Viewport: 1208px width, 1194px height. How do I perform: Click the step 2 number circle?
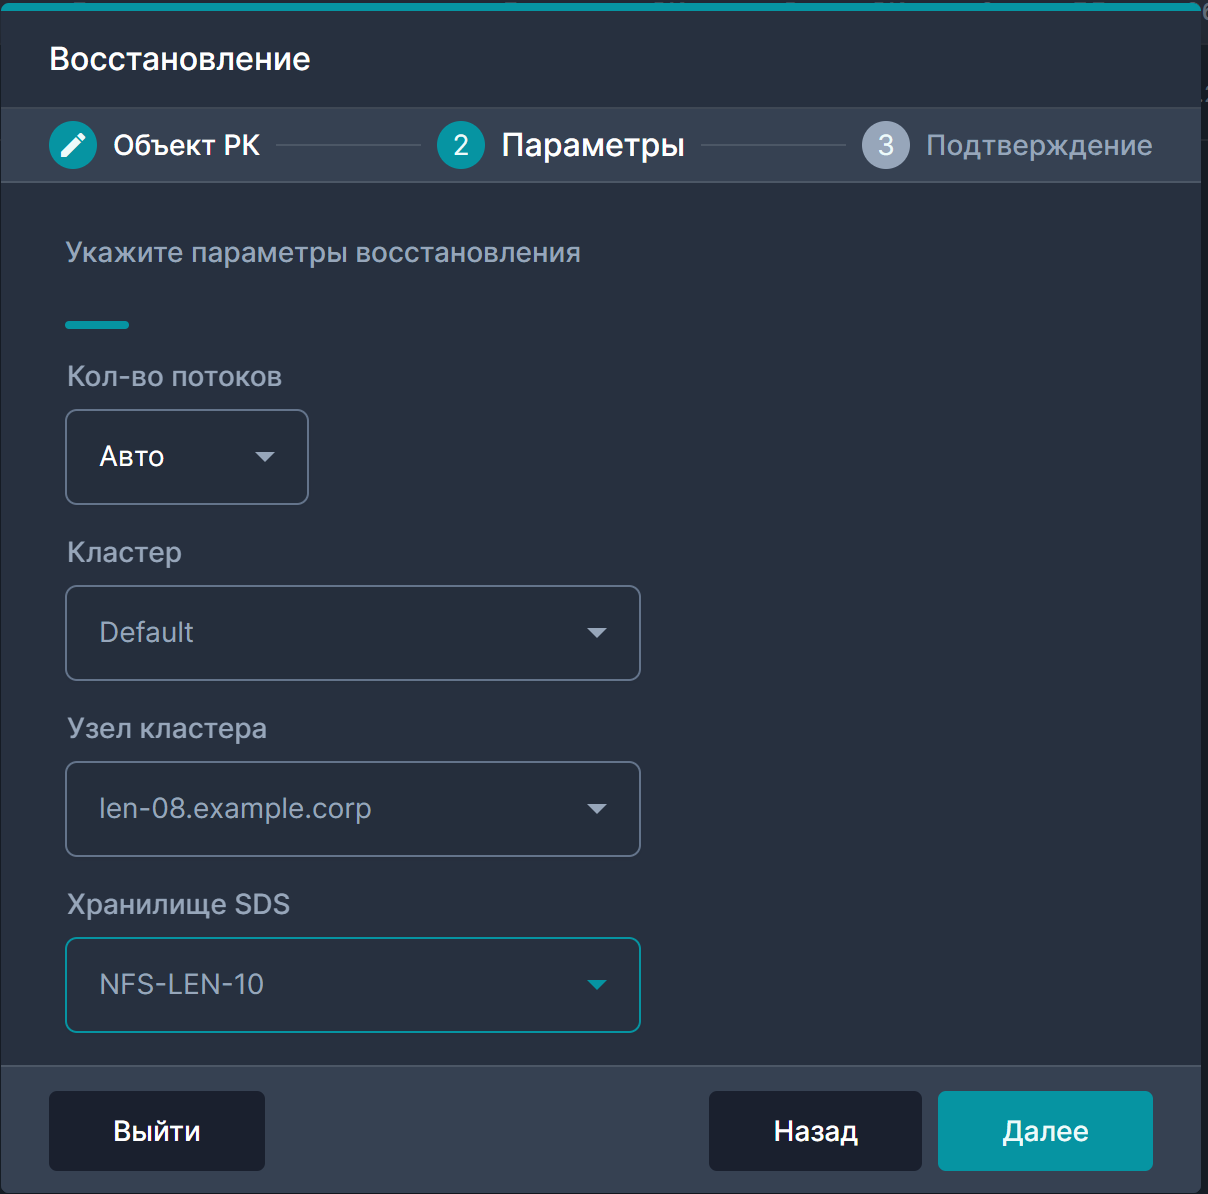461,145
